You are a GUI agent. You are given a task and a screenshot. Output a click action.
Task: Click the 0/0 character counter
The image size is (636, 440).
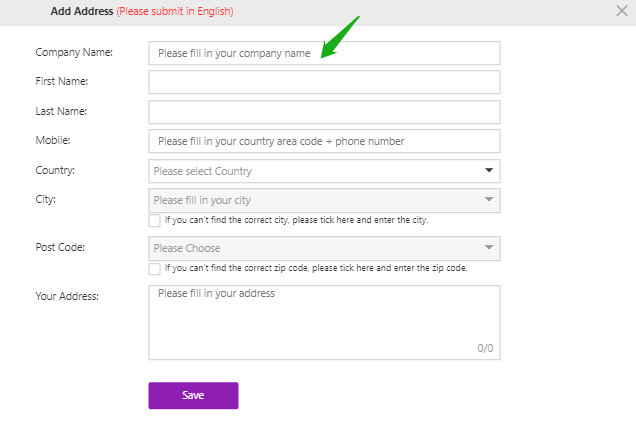tap(485, 348)
